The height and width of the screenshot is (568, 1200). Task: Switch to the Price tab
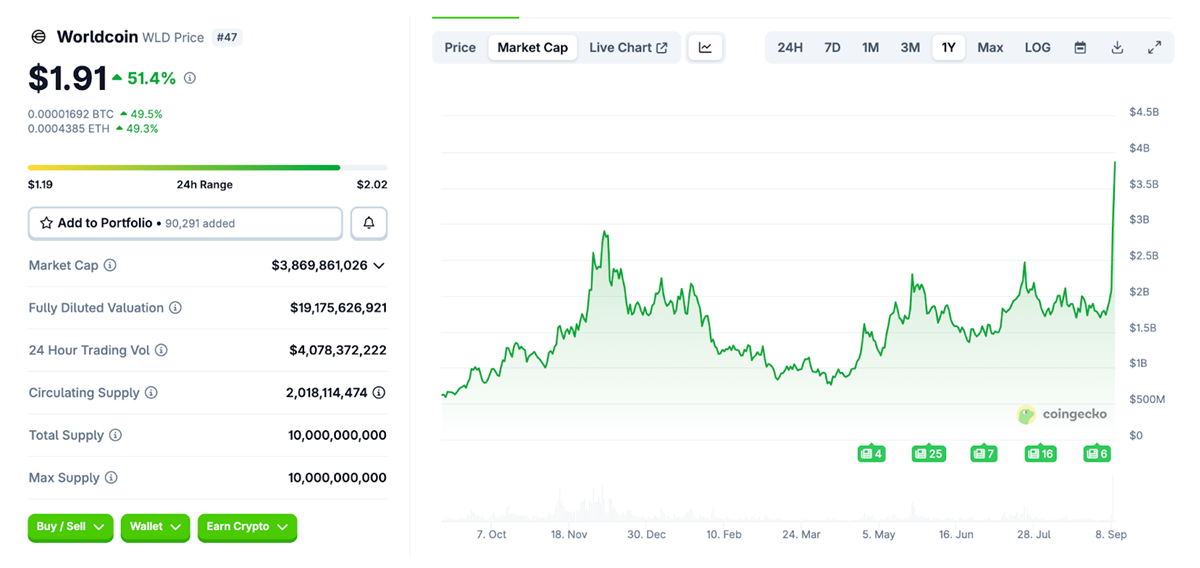pos(460,47)
